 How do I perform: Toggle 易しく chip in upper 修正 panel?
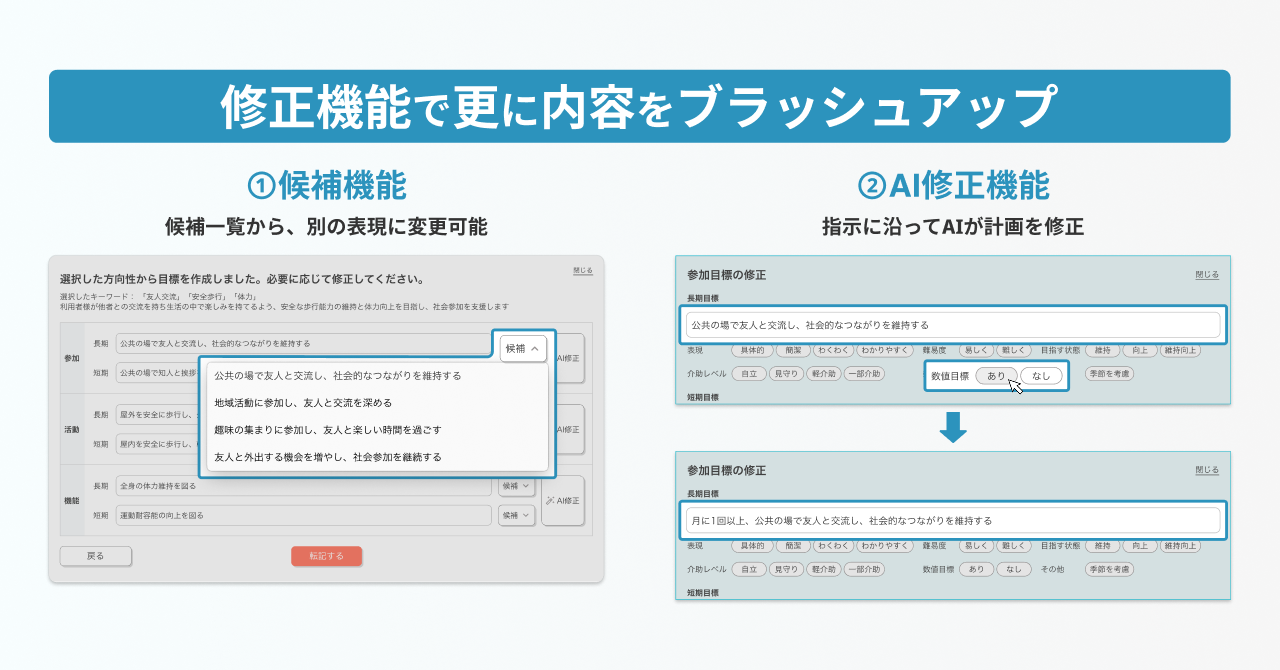(x=976, y=350)
